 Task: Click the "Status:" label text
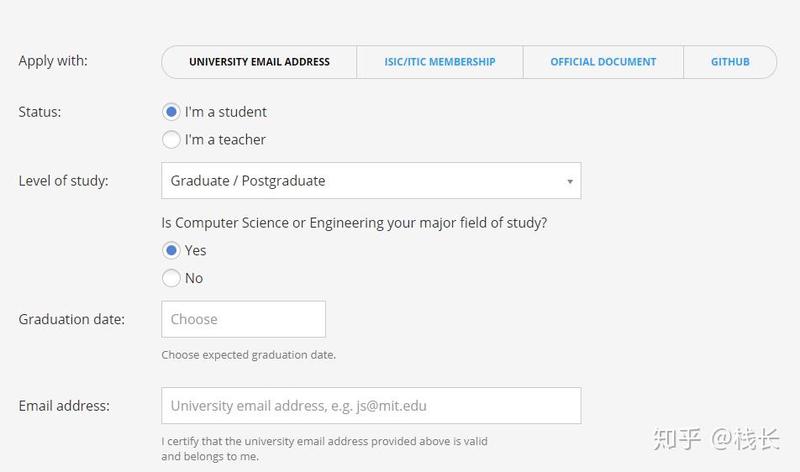40,112
